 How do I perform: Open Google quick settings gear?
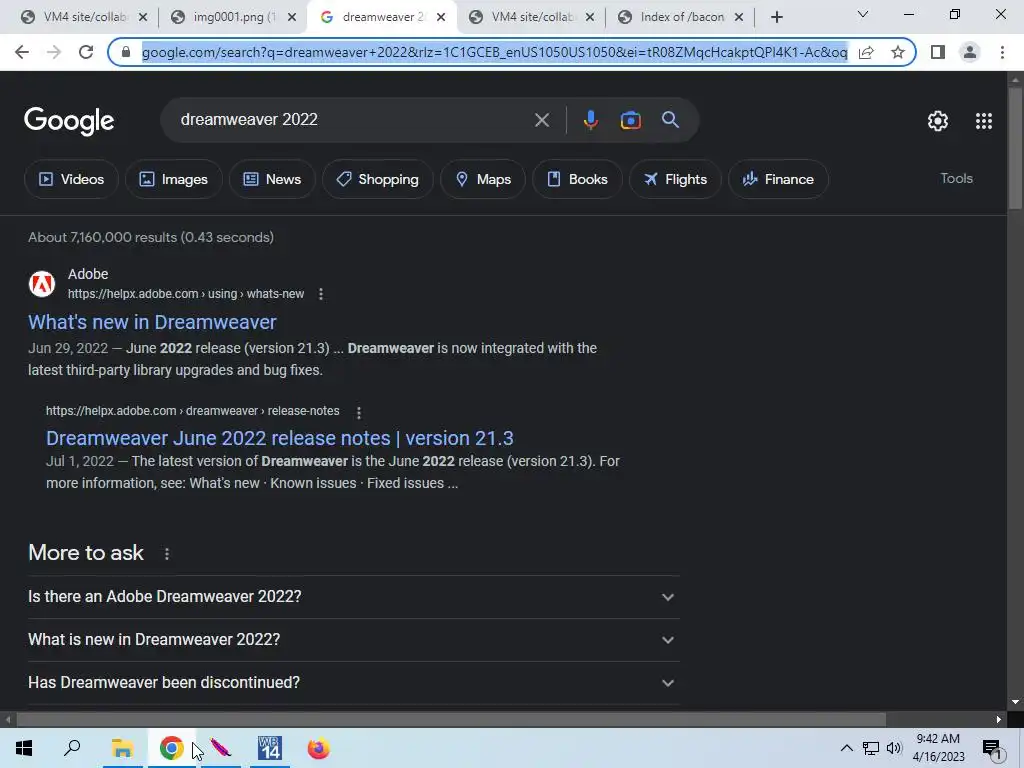(x=938, y=121)
